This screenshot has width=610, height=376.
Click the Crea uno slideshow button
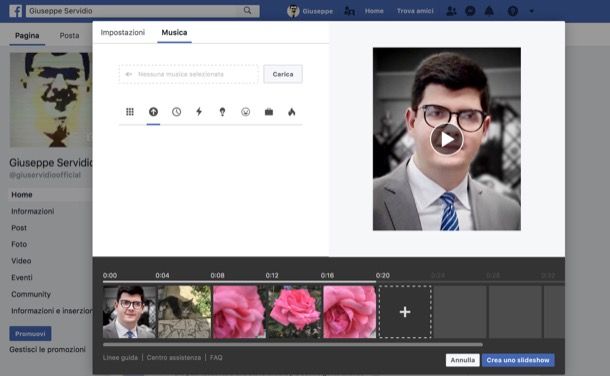click(x=518, y=360)
